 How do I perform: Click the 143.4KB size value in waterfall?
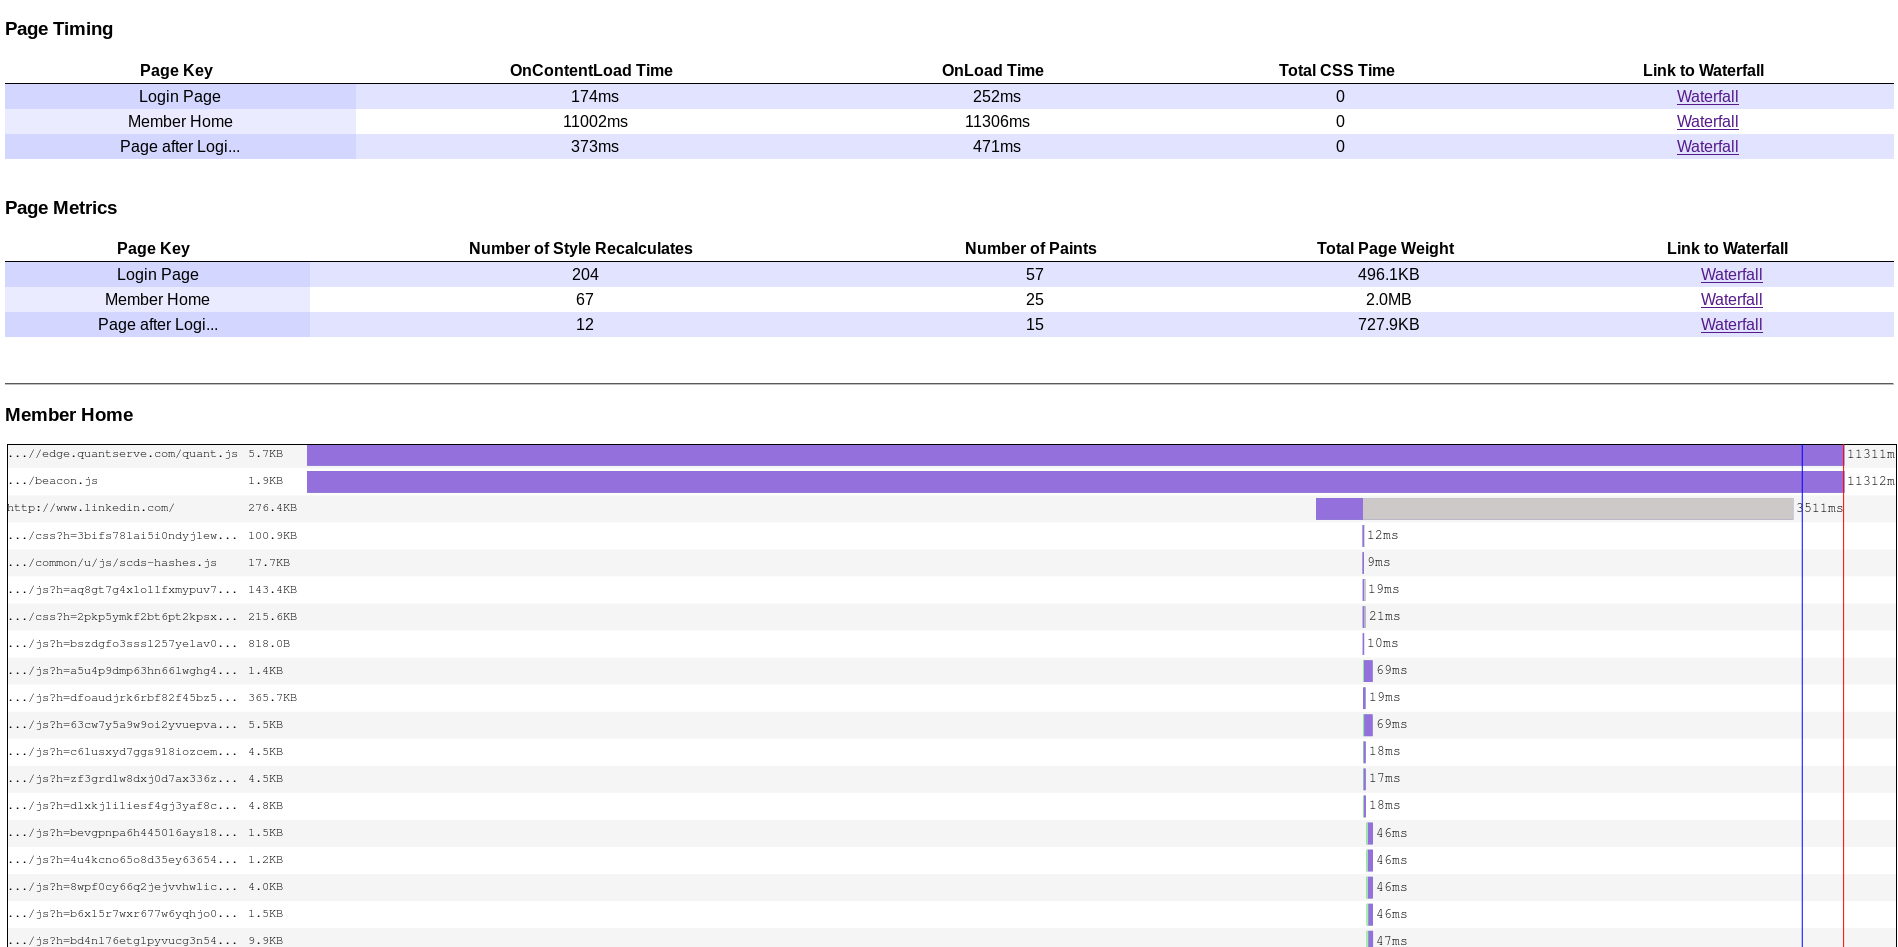pos(273,590)
